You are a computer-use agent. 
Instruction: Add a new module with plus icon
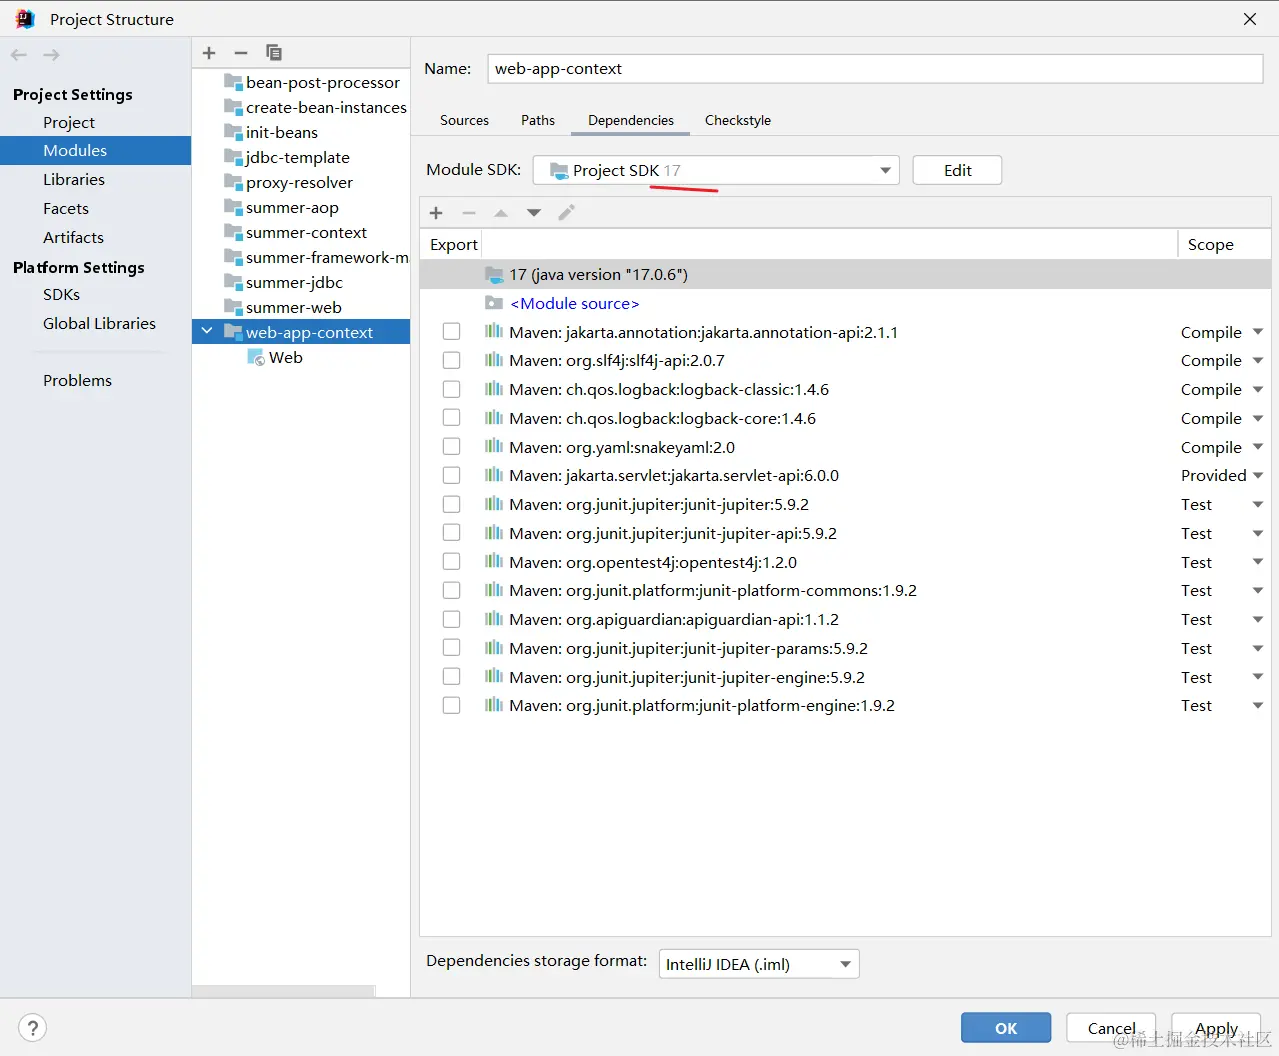pos(209,53)
